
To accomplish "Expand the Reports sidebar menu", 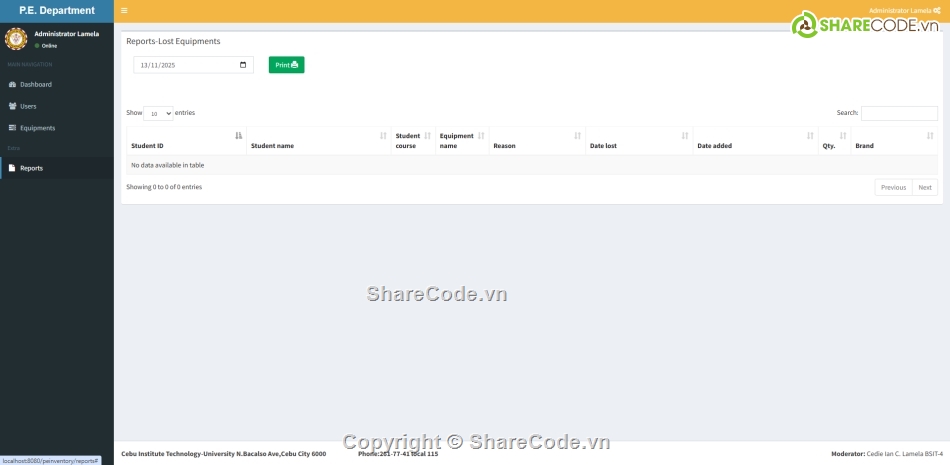I will coord(31,168).
